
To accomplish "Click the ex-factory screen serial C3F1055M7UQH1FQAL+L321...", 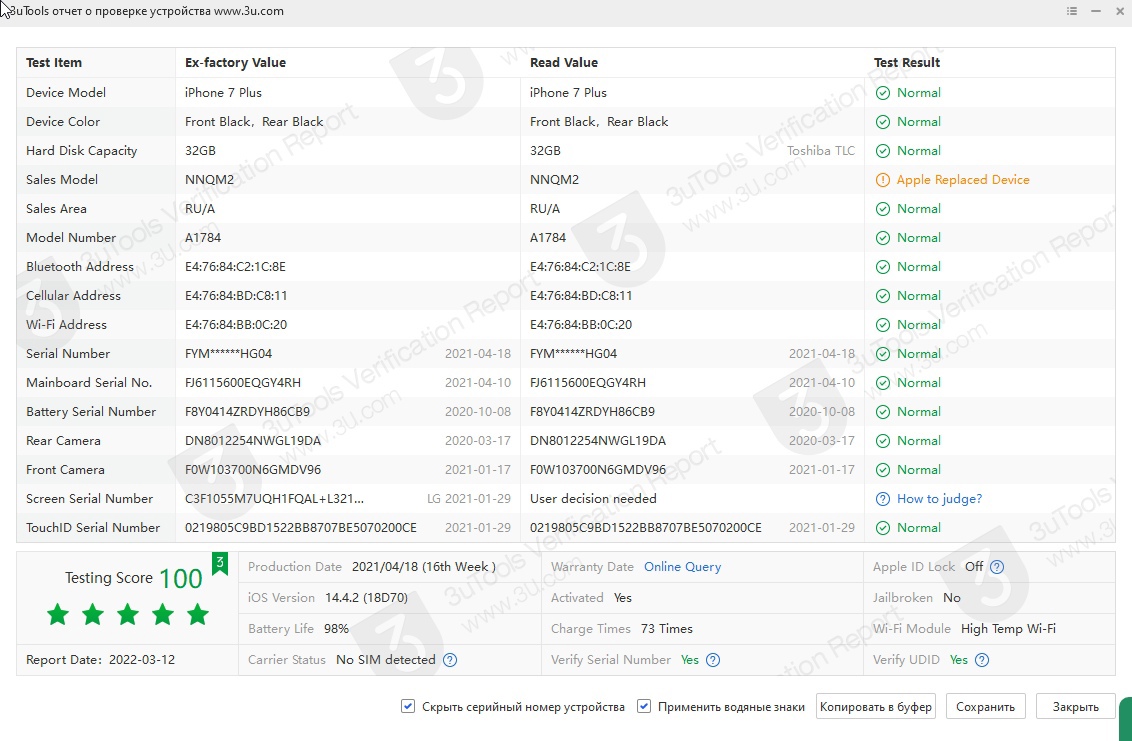I will point(274,499).
